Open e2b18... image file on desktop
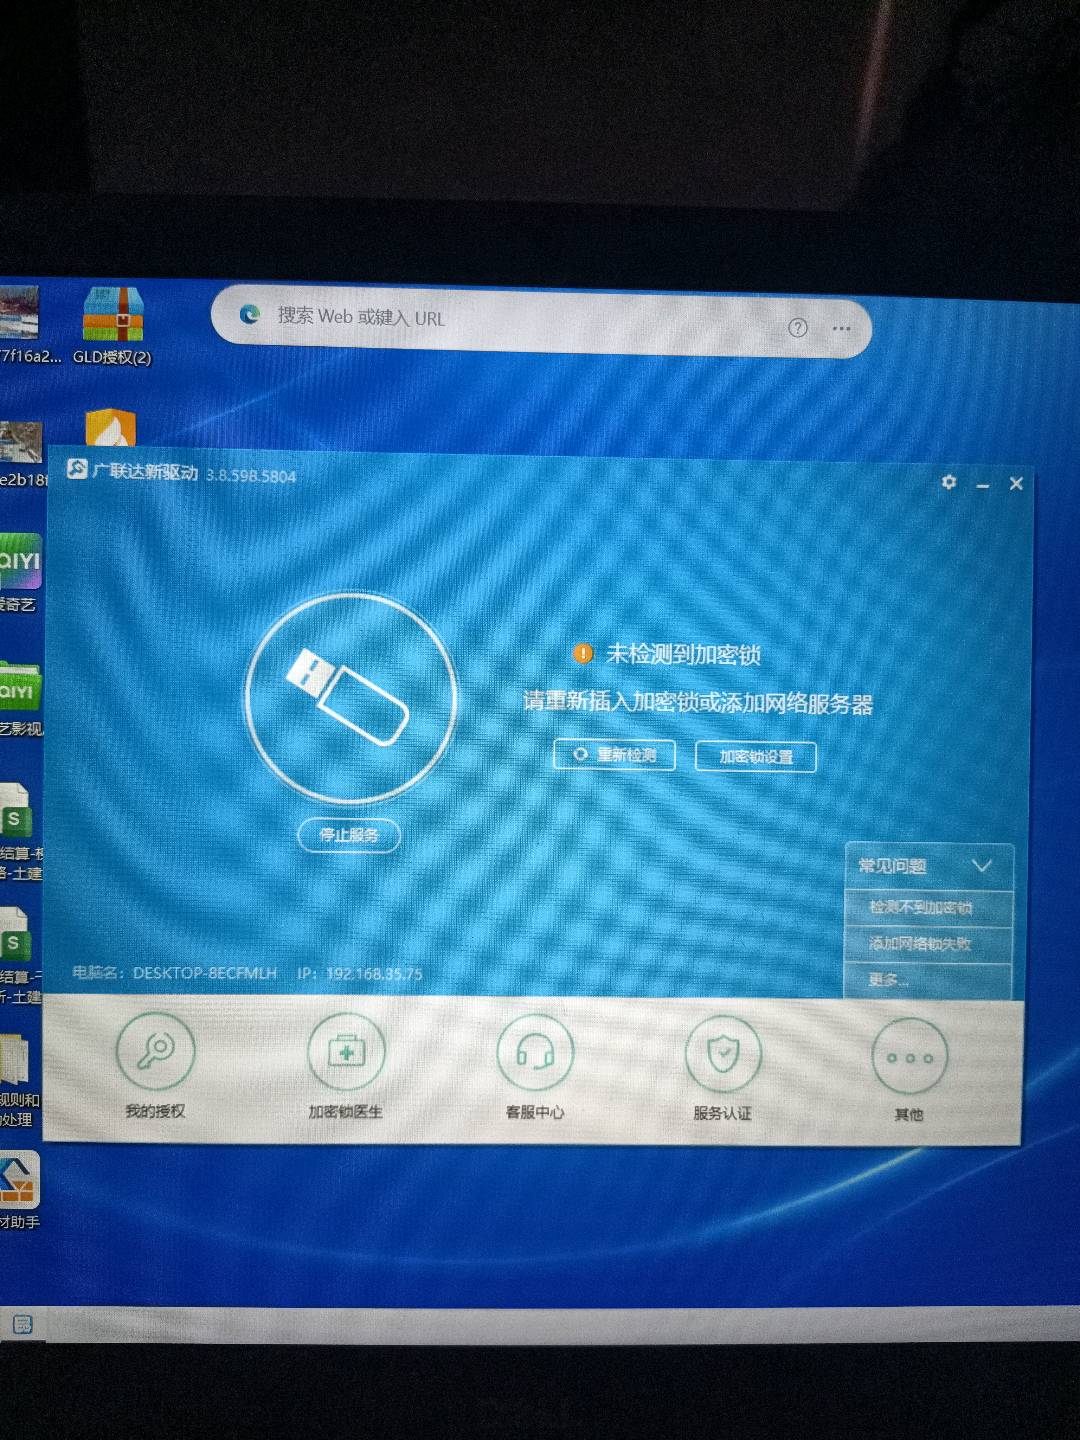 pos(22,455)
